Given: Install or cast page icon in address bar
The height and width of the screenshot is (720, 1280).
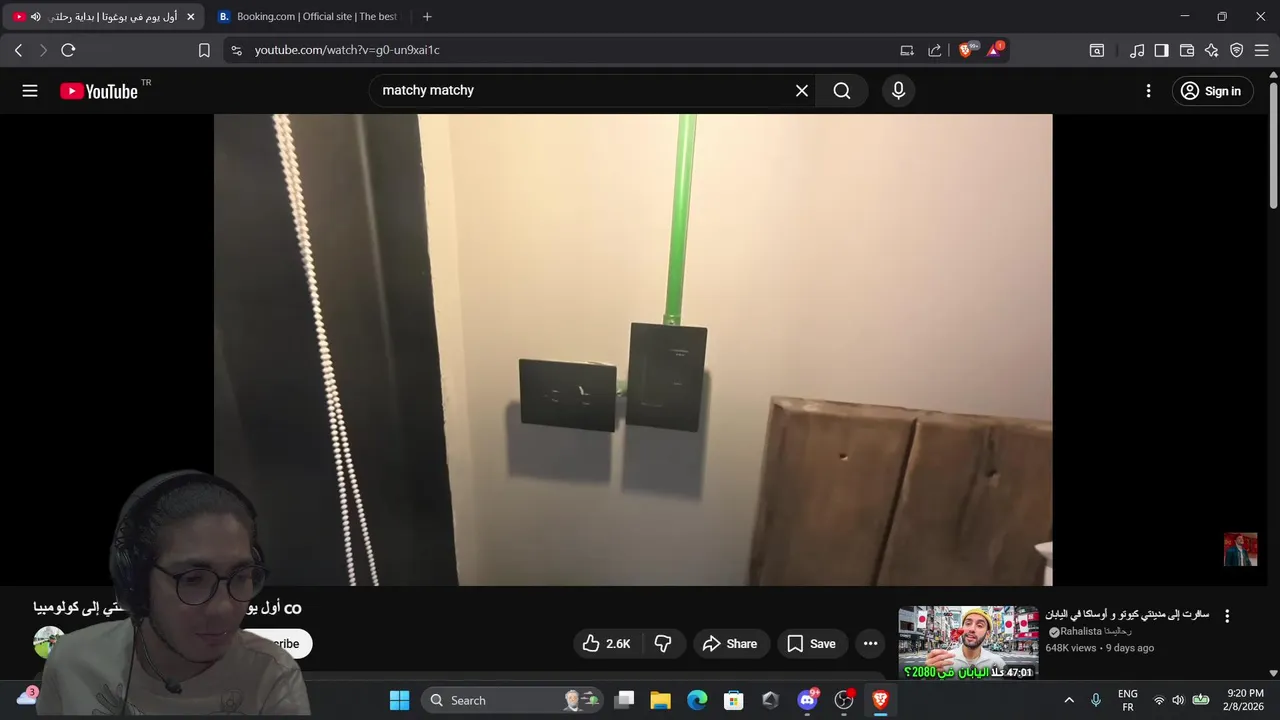Looking at the screenshot, I should [907, 50].
